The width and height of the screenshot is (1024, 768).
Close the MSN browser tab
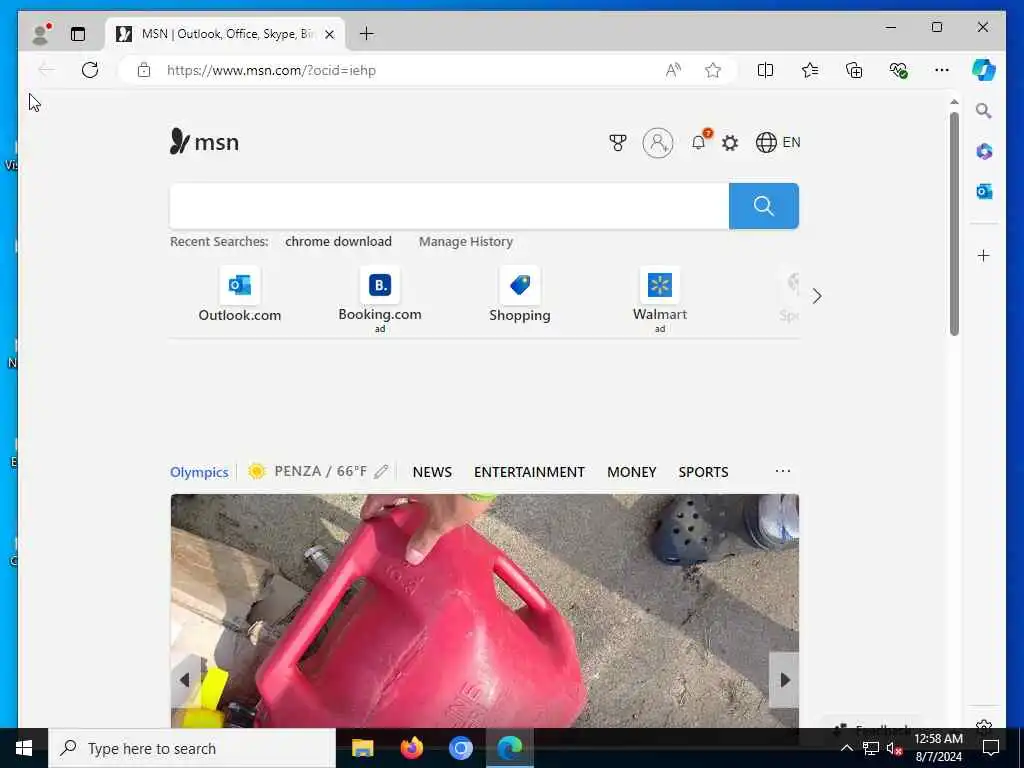330,34
